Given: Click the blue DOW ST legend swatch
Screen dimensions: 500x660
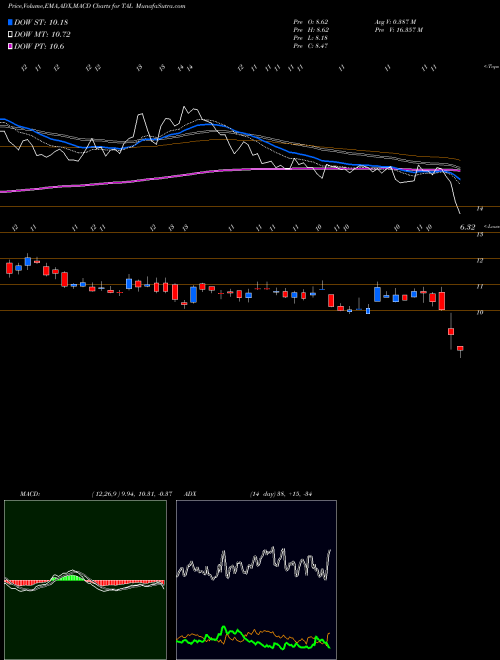Looking at the screenshot, I should coord(10,22).
